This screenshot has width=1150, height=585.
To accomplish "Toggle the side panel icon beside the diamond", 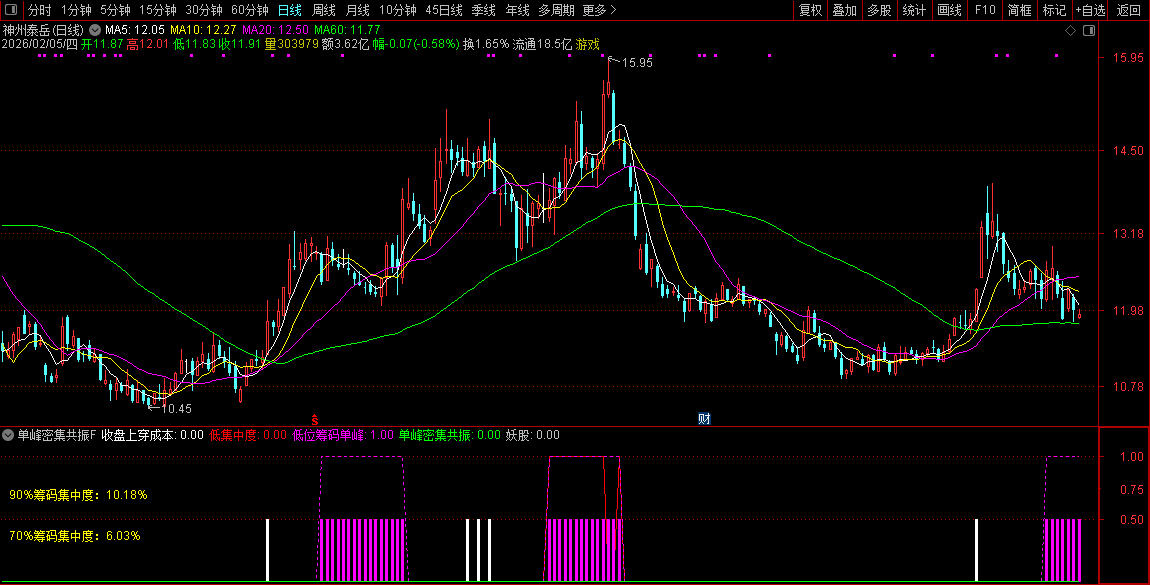I will [1088, 31].
